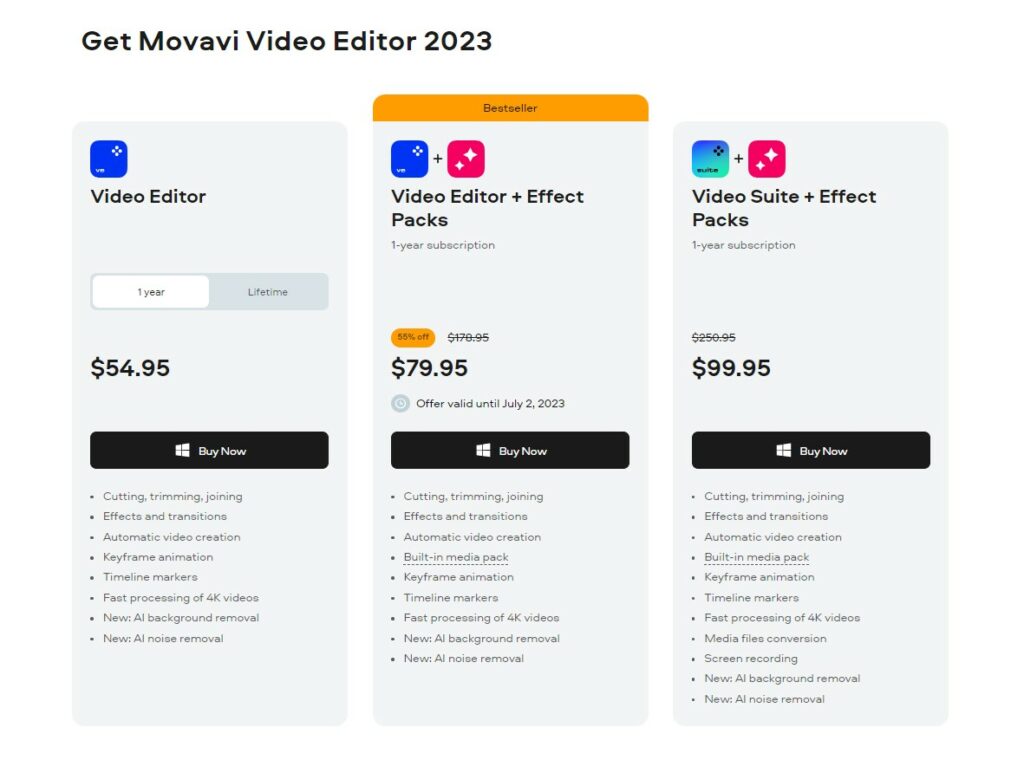Click the clock icon beside offer validity

(x=400, y=404)
